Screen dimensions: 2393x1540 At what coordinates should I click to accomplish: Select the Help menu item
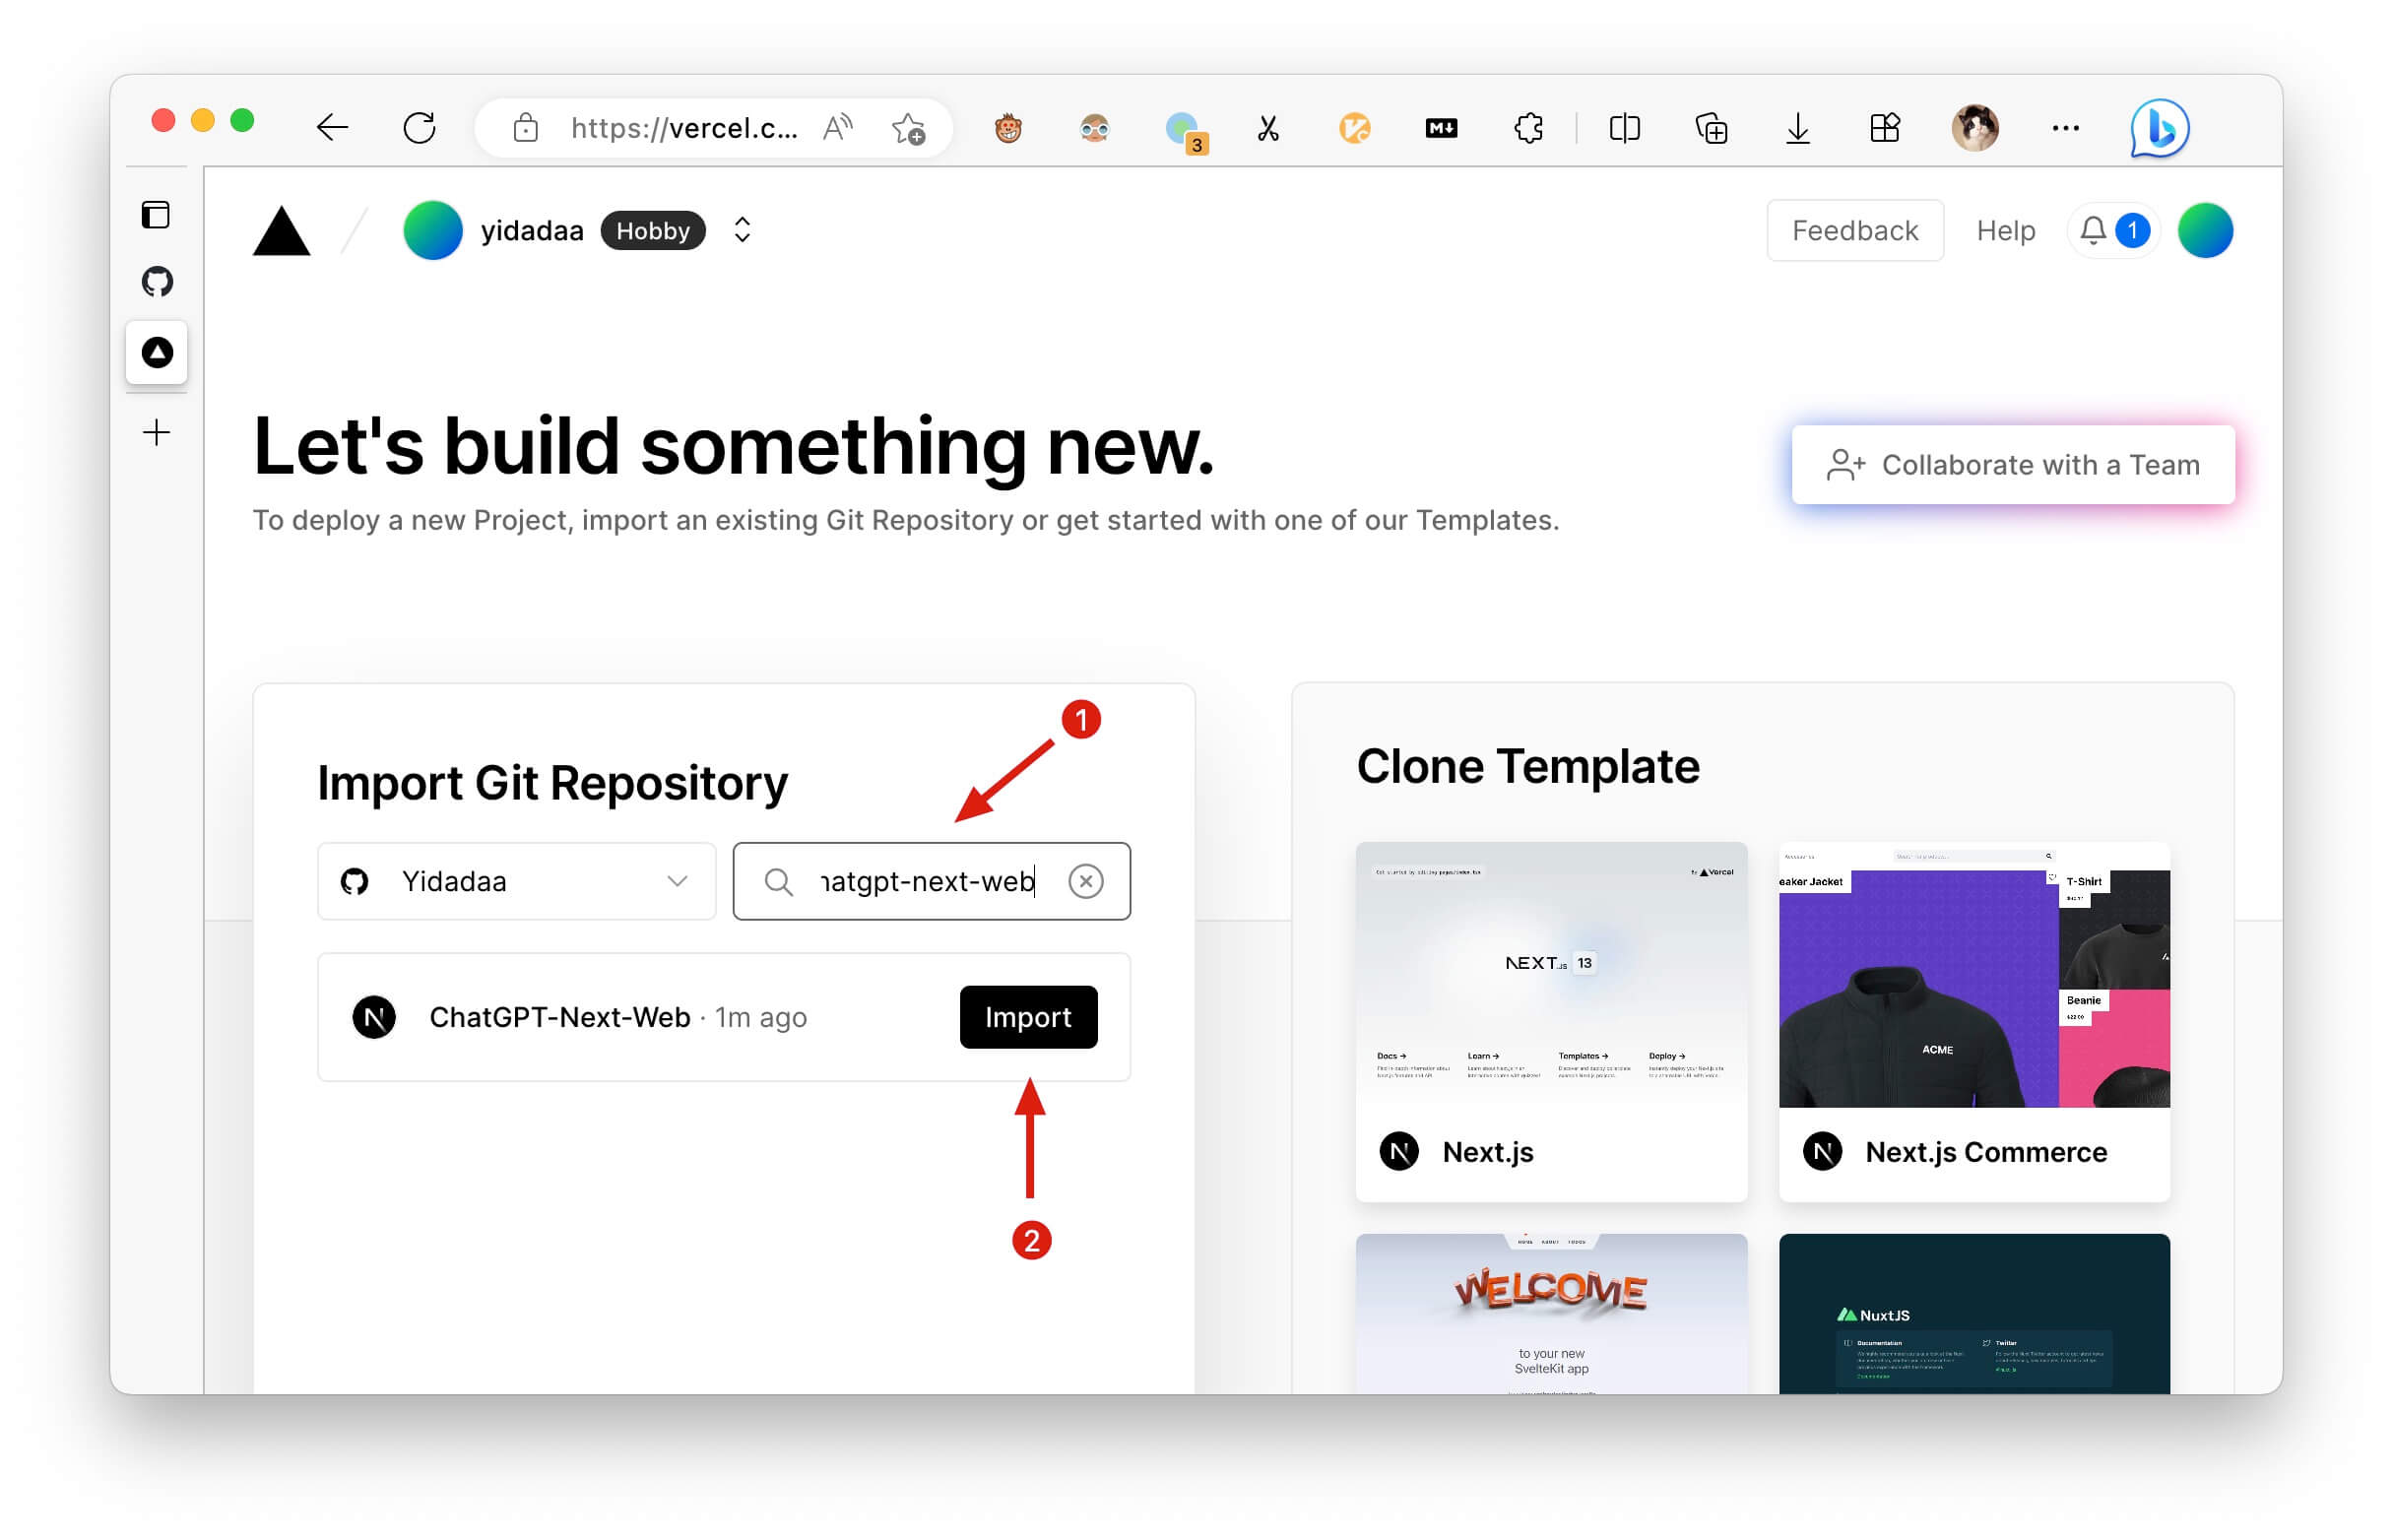2002,230
